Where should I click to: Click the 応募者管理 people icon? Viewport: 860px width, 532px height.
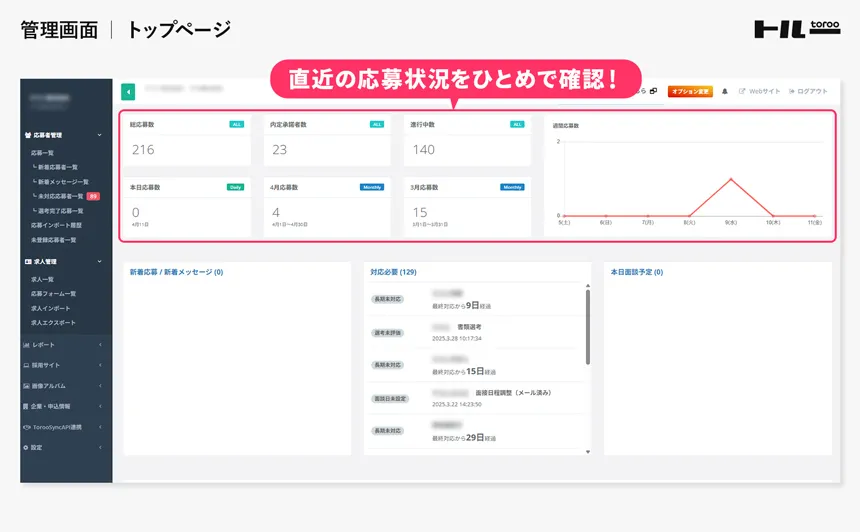27,135
